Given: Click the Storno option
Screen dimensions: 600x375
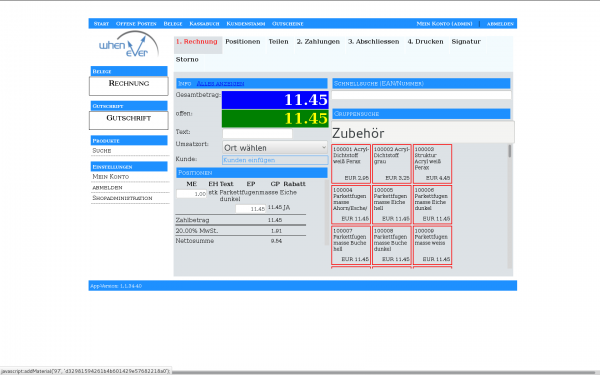Looking at the screenshot, I should [x=187, y=59].
